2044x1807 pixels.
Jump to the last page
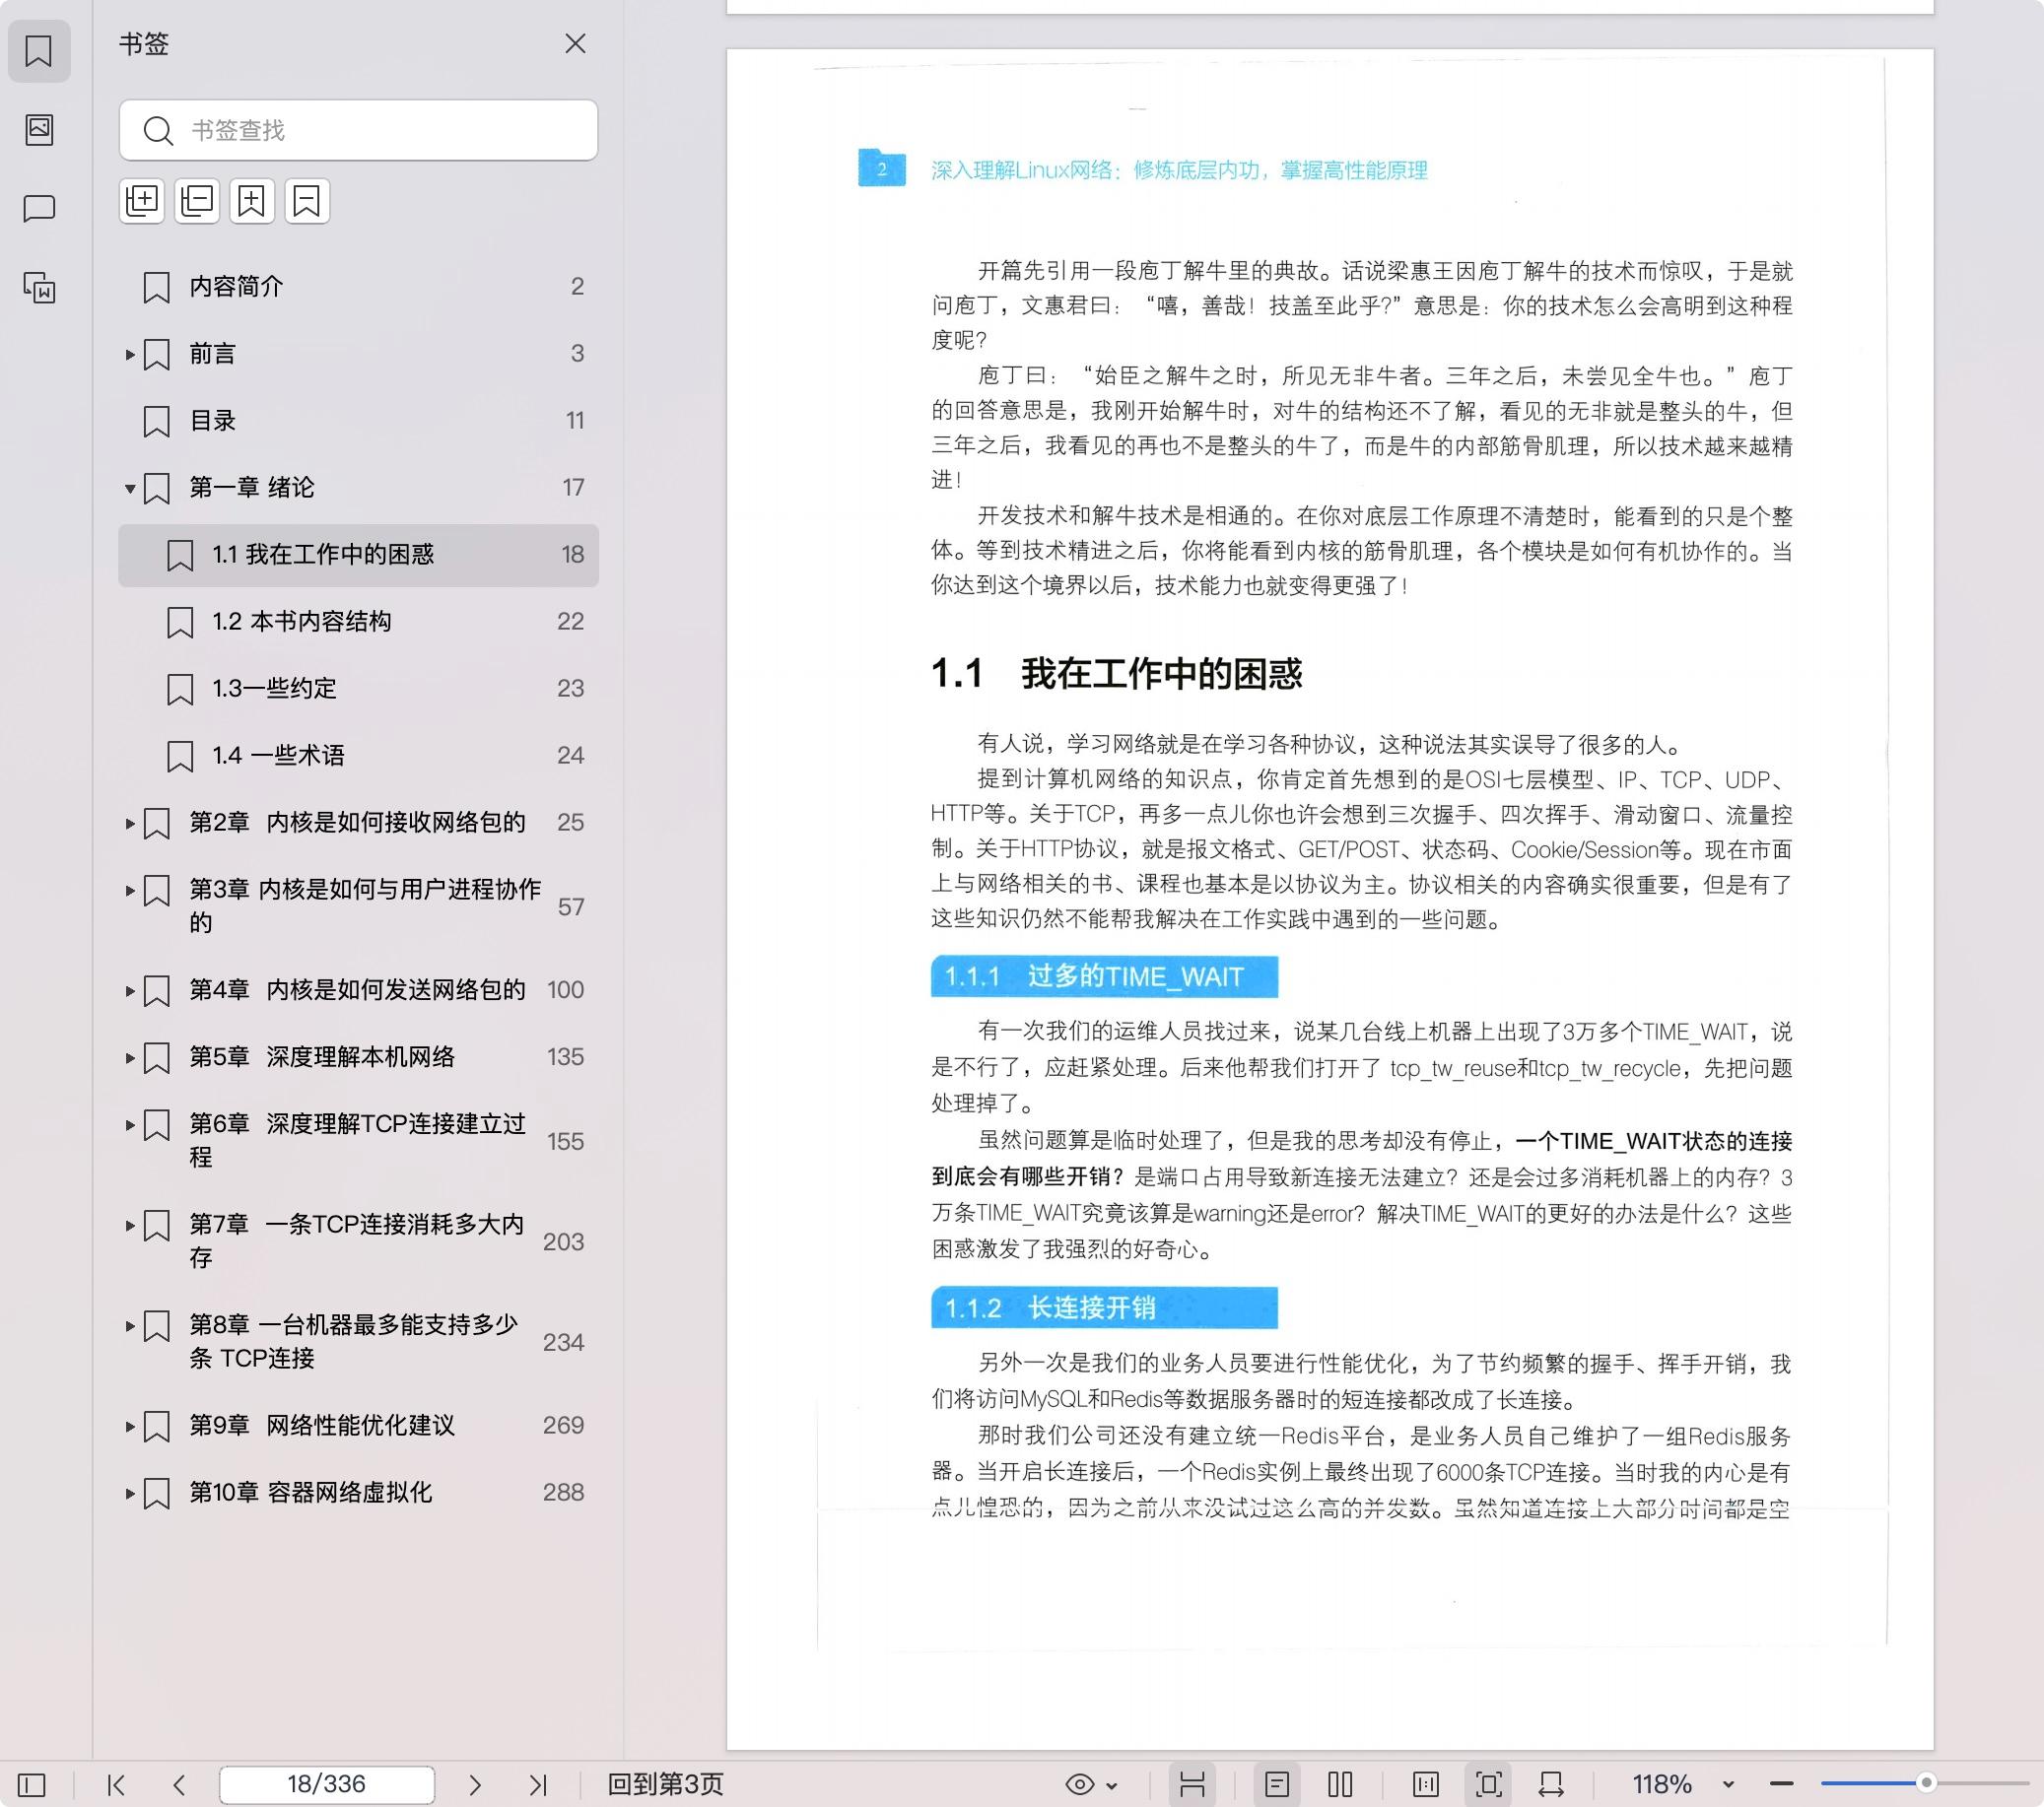pos(538,1784)
